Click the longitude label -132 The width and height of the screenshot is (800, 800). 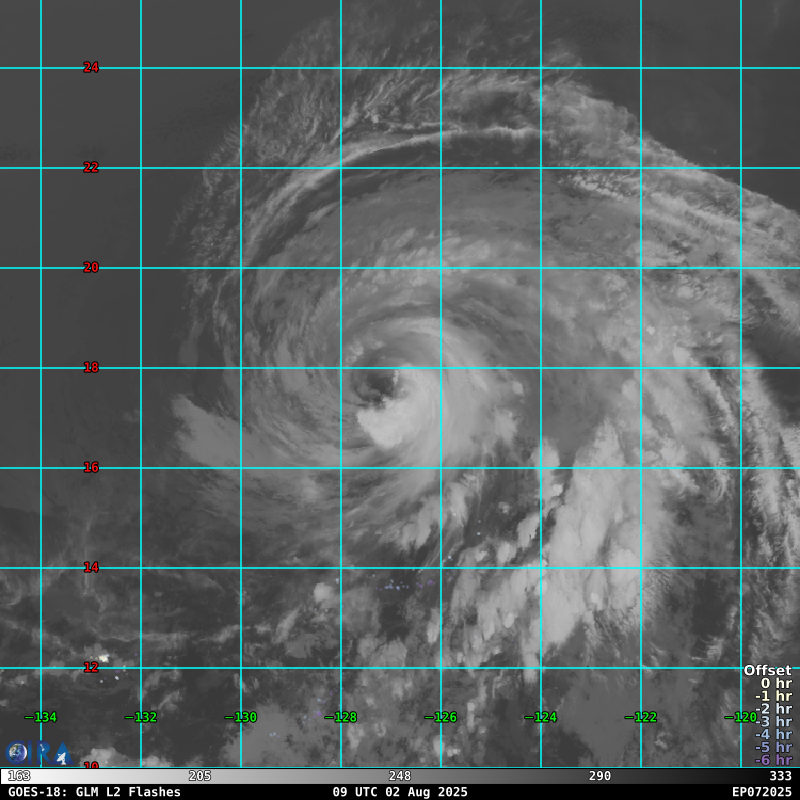pos(141,717)
